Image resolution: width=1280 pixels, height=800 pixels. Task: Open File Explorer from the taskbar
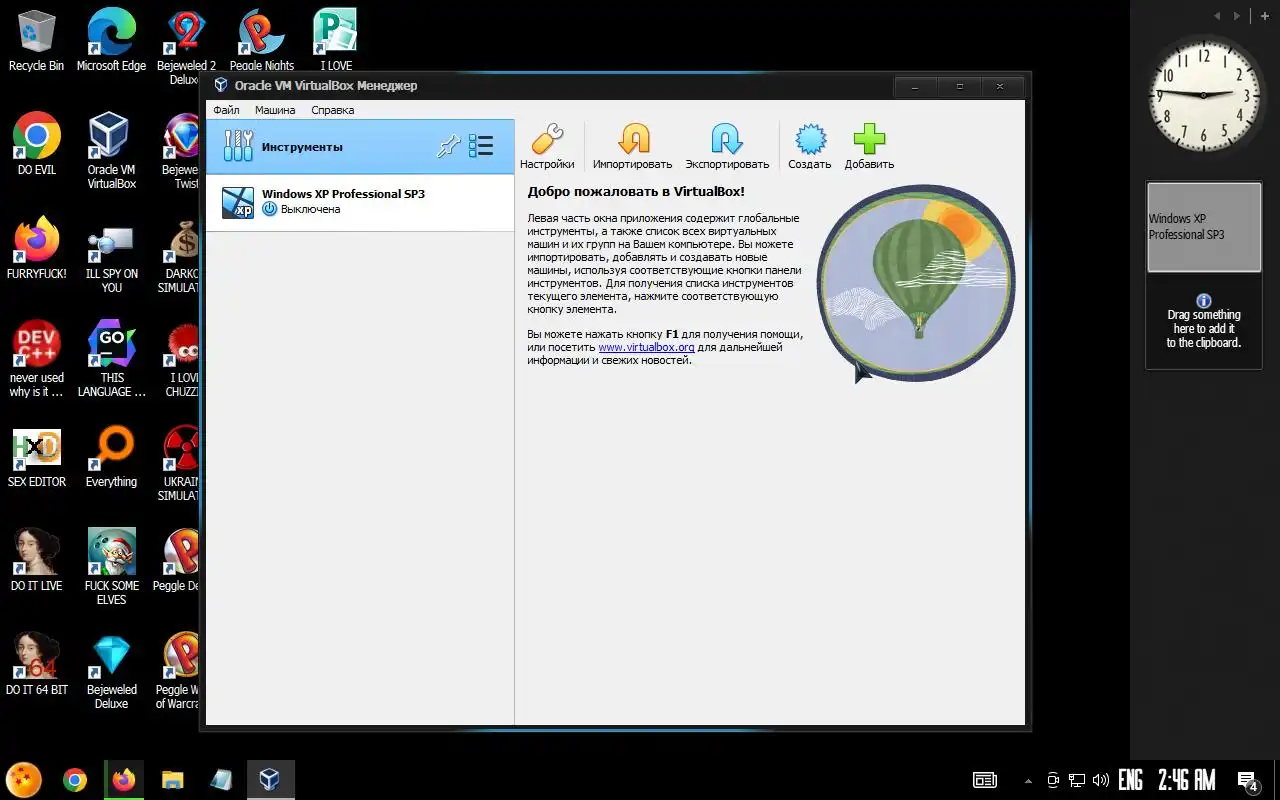[x=173, y=780]
